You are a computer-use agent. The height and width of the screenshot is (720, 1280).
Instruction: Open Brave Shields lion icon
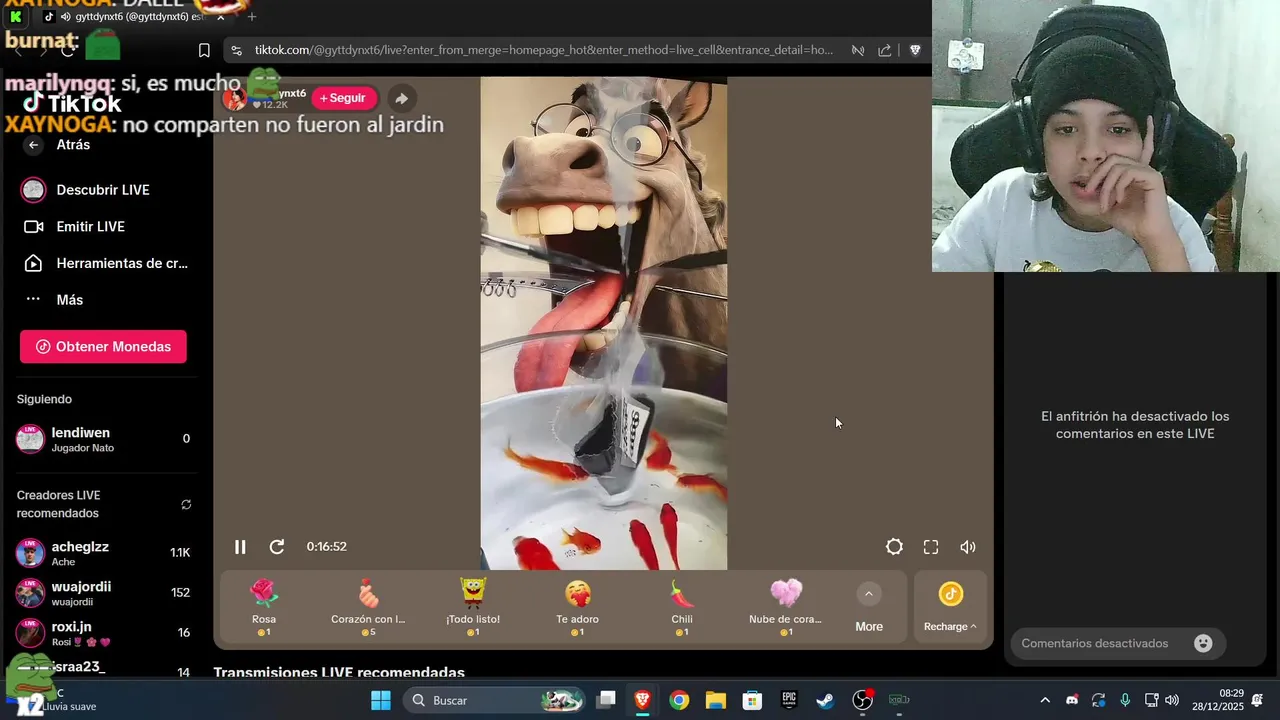pyautogui.click(x=914, y=50)
